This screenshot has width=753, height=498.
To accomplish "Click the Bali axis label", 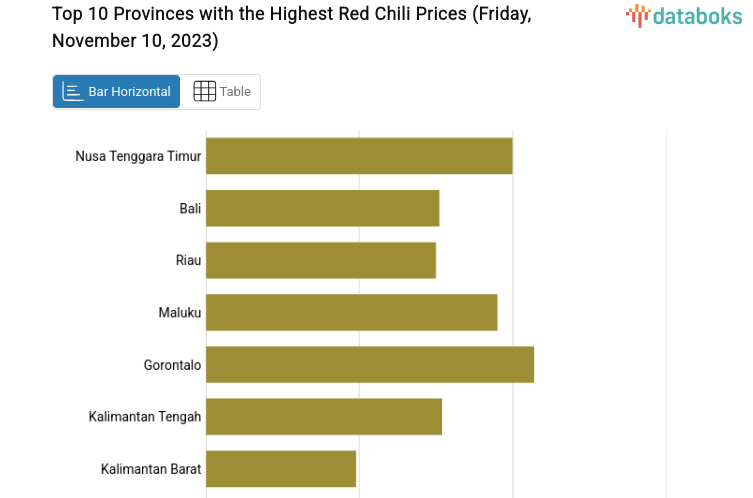I will (x=190, y=208).
